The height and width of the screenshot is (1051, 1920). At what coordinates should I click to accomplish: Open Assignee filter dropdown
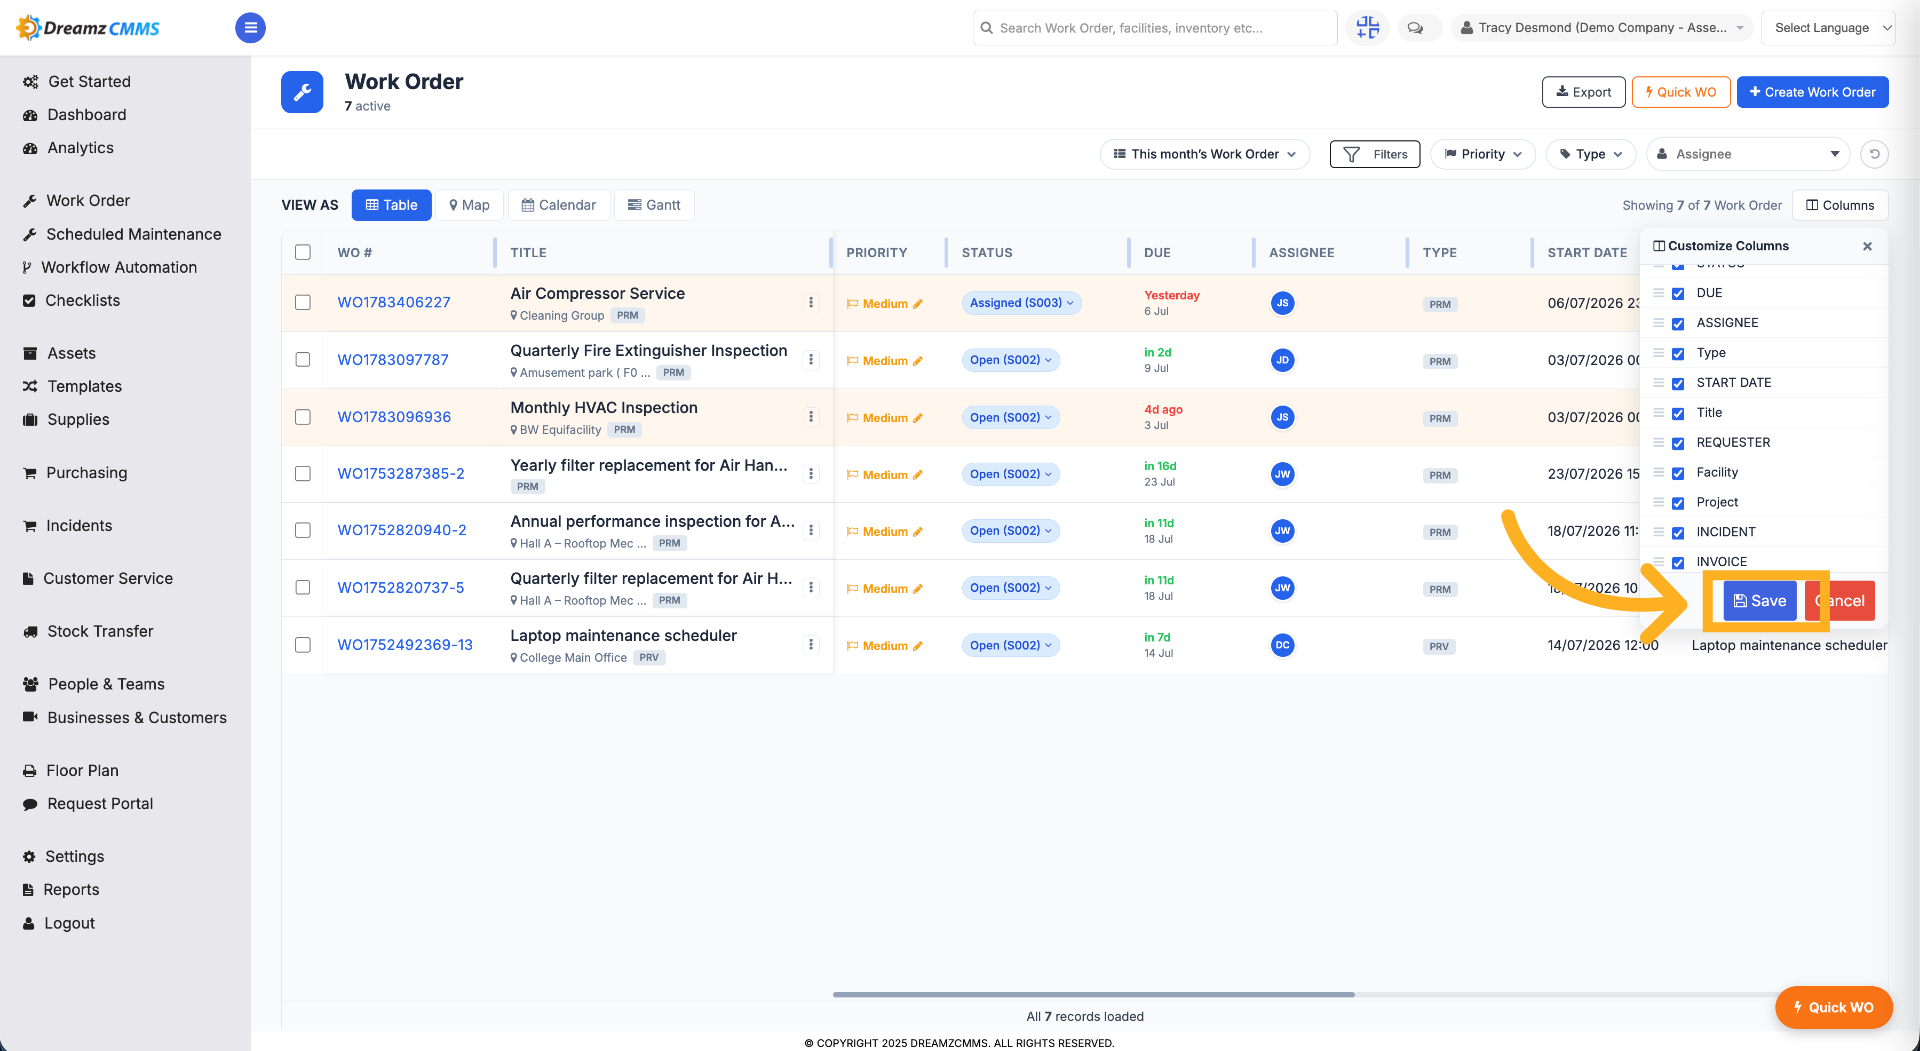[1748, 154]
